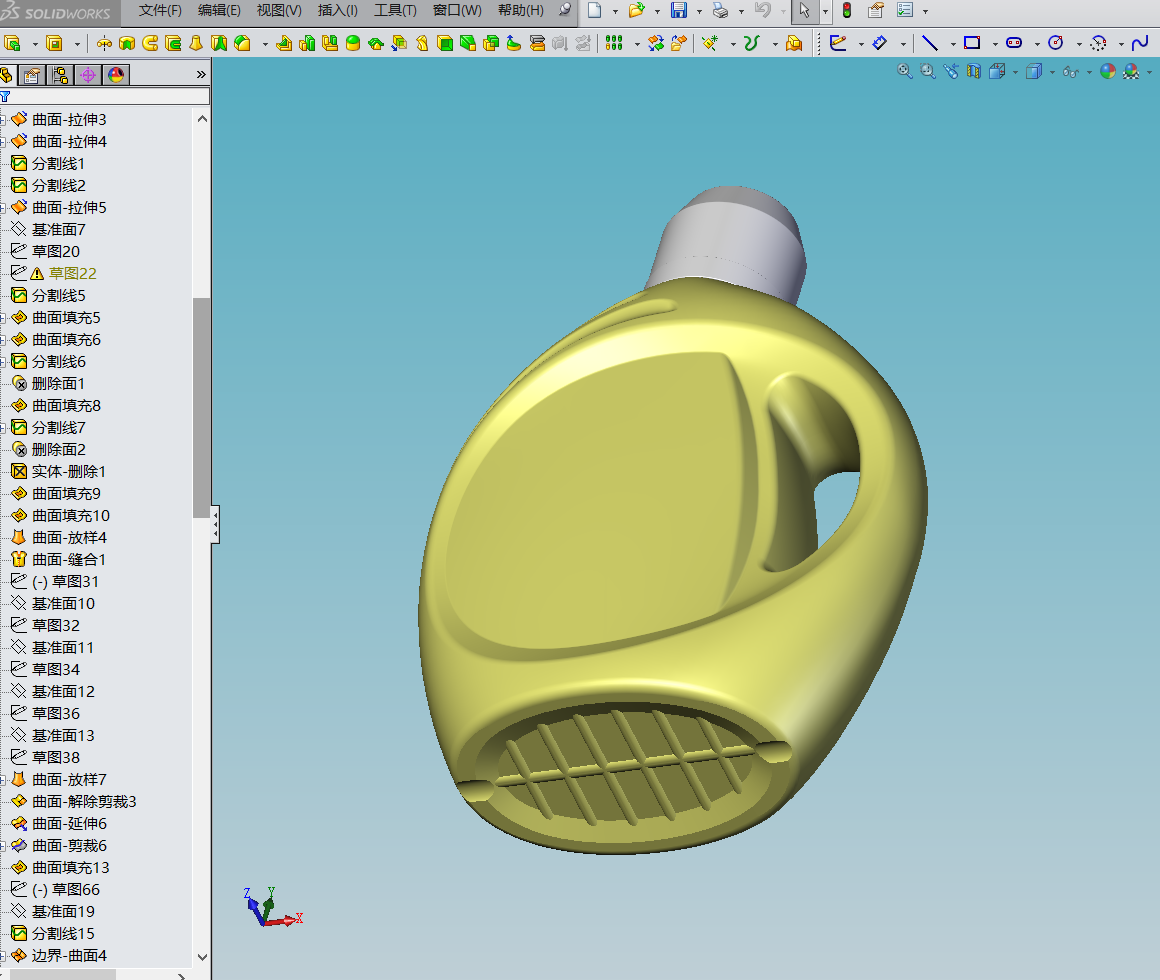Open the dropdown arrow beside the Options icon
Viewport: 1160px width, 980px height.
pyautogui.click(x=925, y=12)
